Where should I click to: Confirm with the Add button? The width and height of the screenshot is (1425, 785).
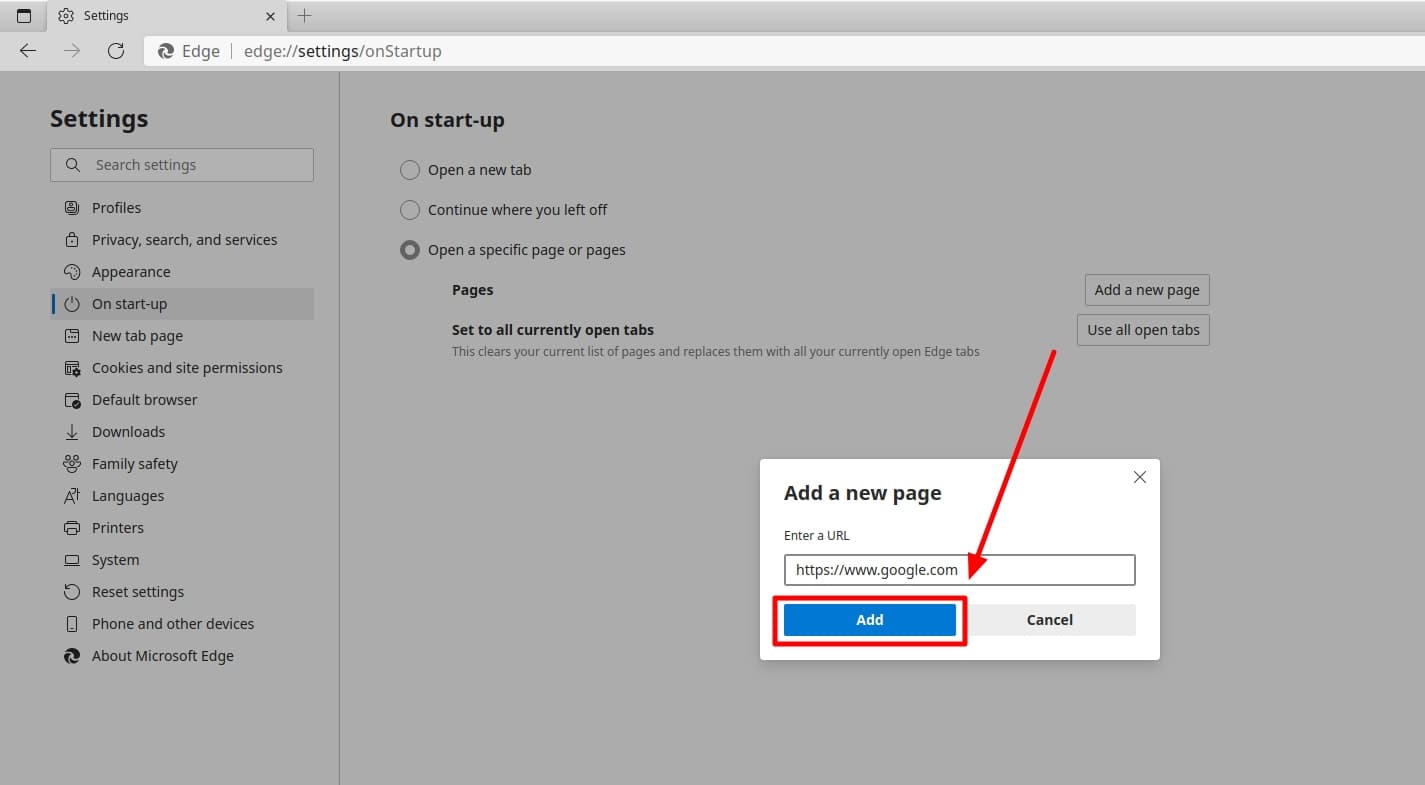click(869, 619)
